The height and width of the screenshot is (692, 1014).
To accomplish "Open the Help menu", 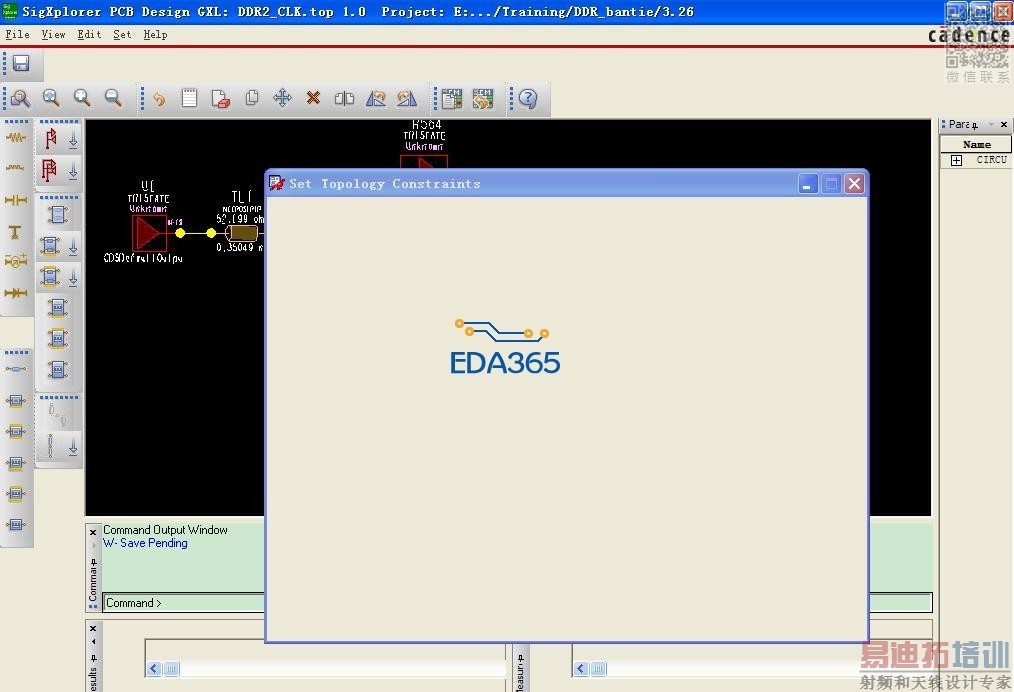I will click(155, 34).
